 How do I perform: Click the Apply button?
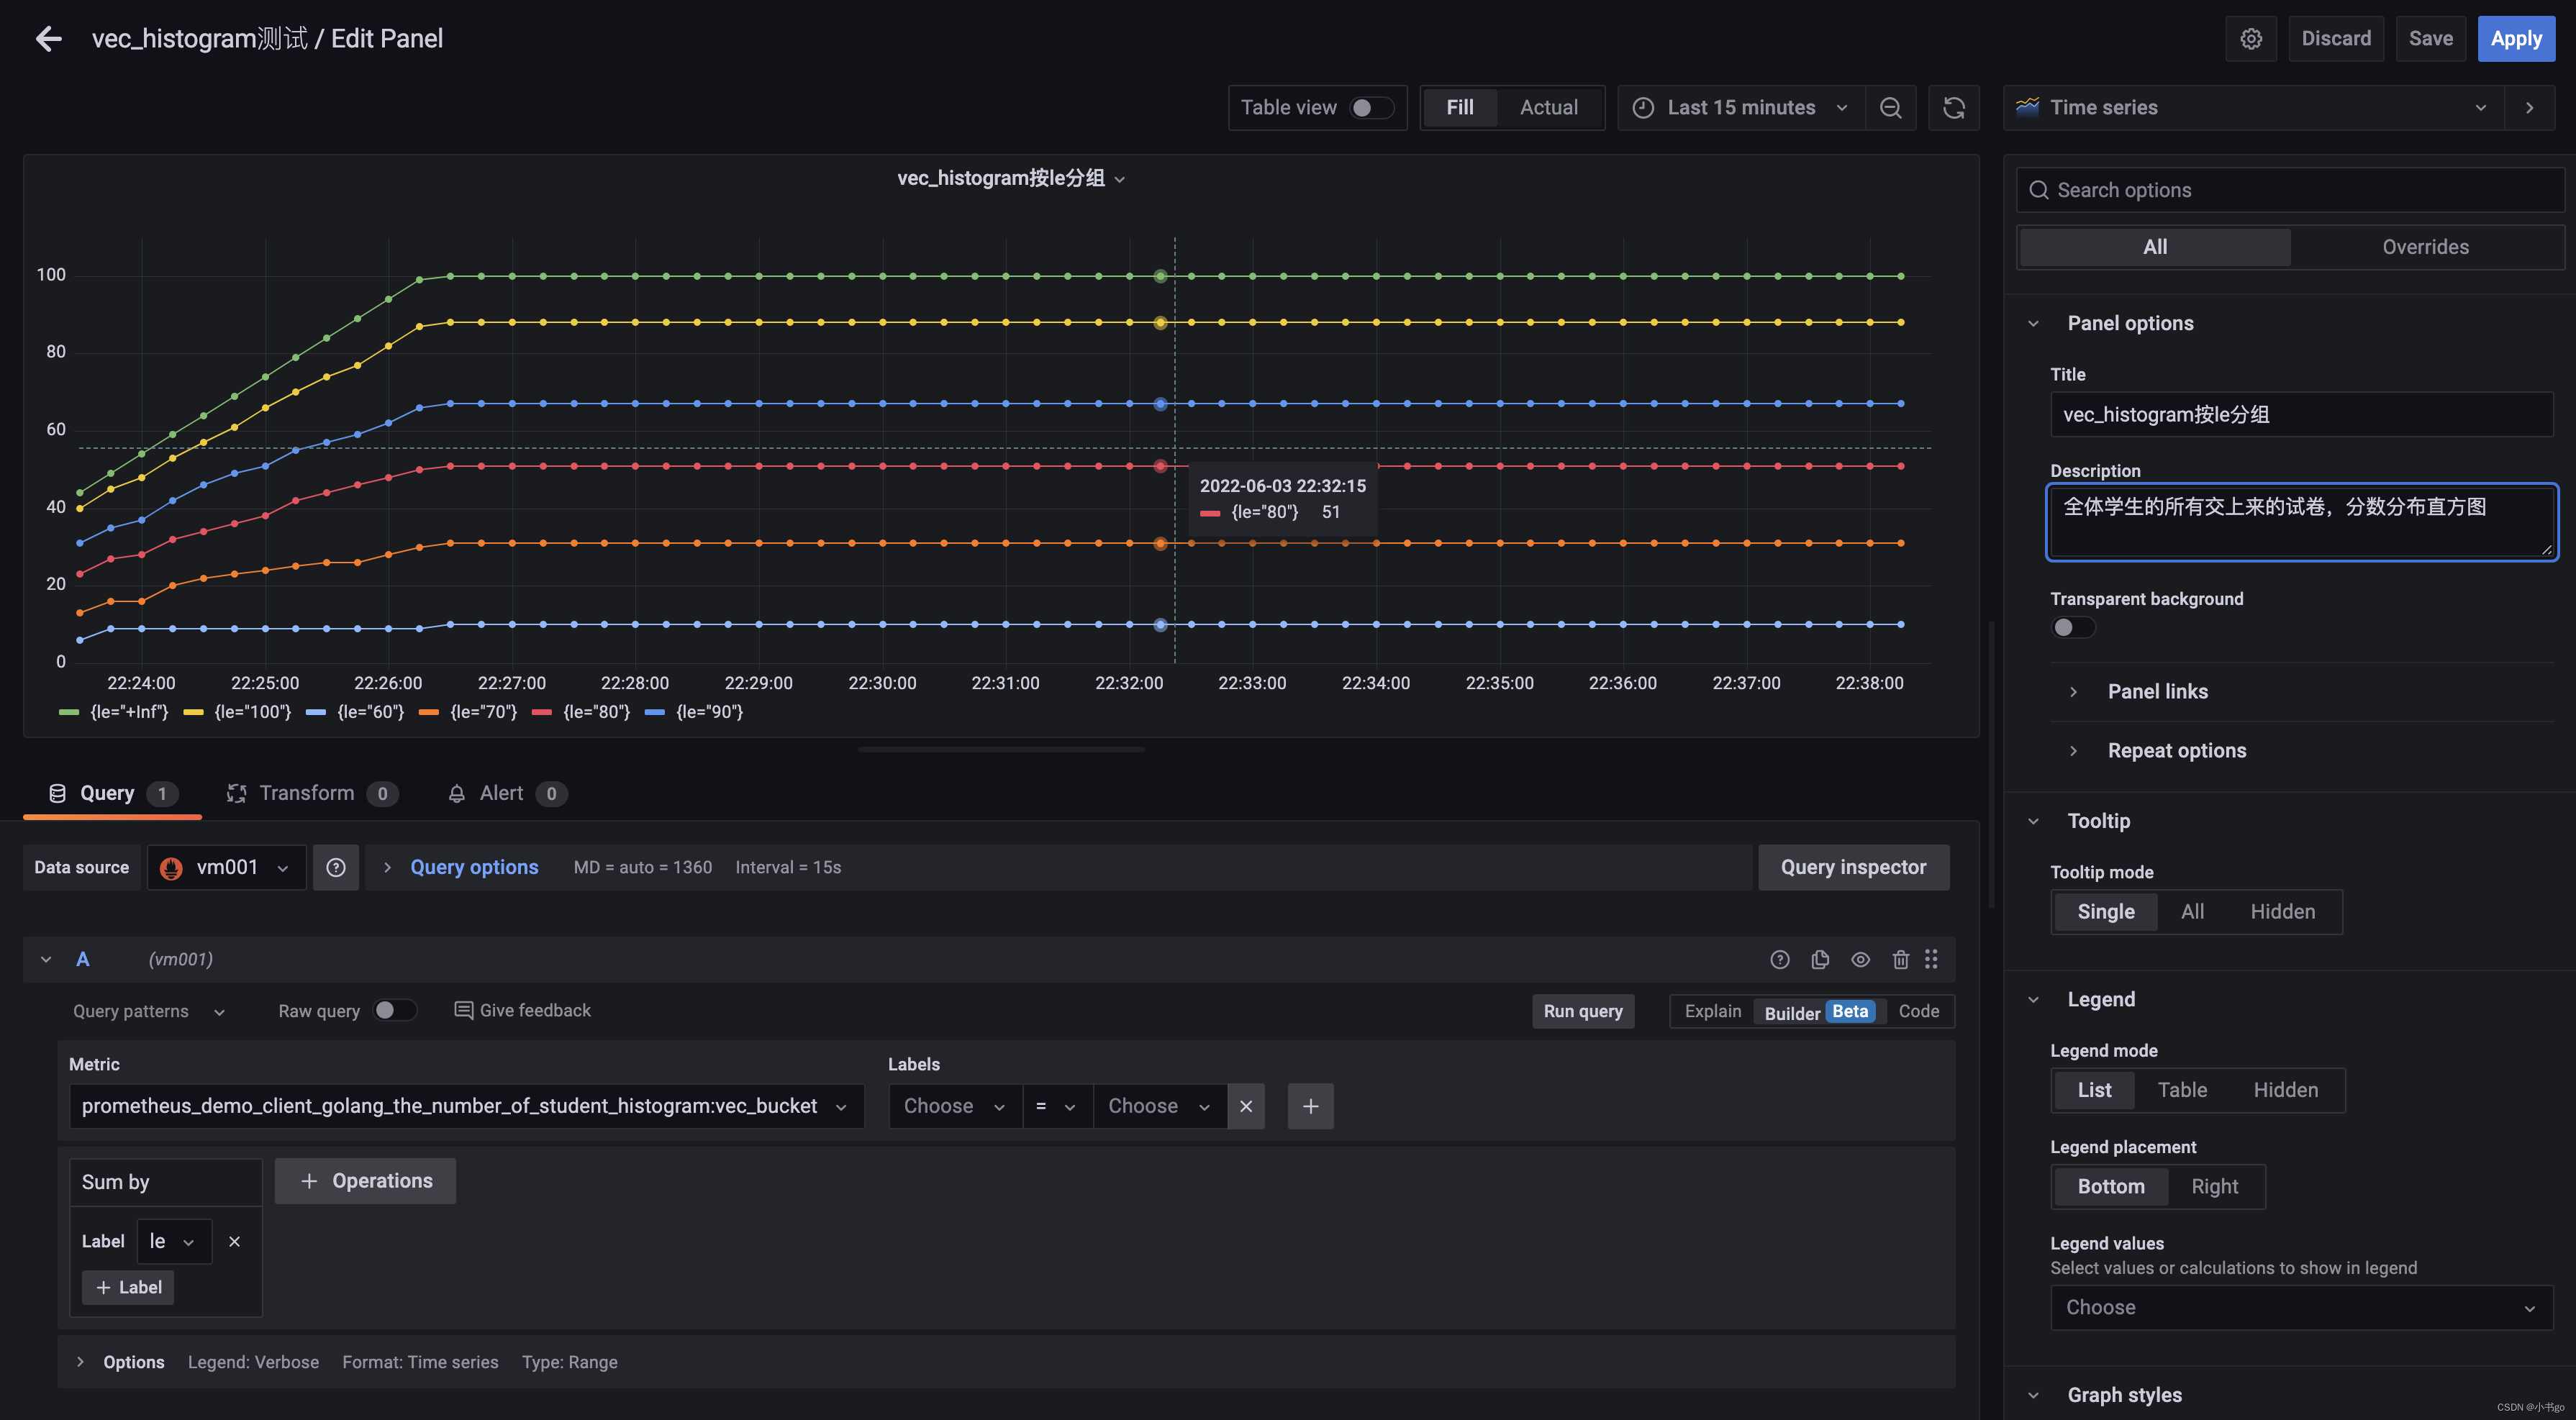2515,38
